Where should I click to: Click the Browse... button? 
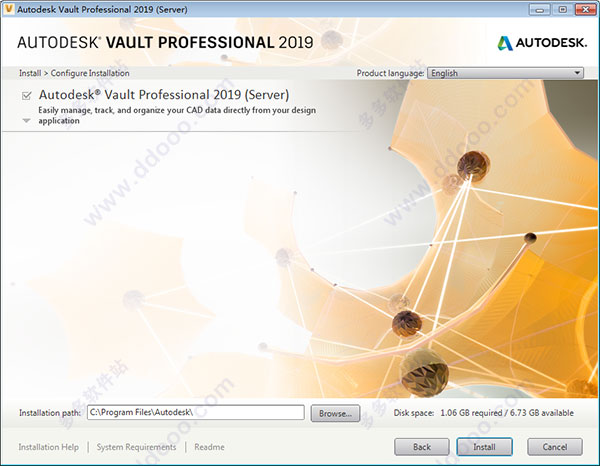point(335,413)
